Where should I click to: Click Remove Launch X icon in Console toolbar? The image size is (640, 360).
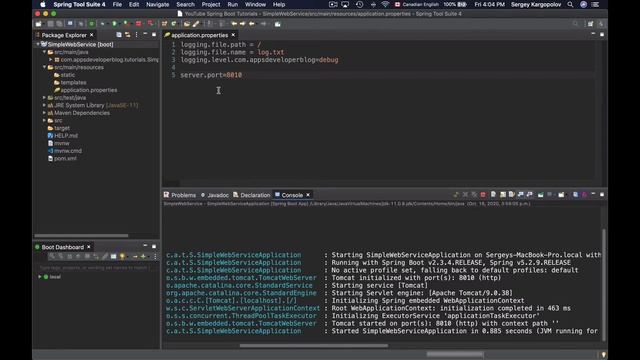tap(465, 195)
